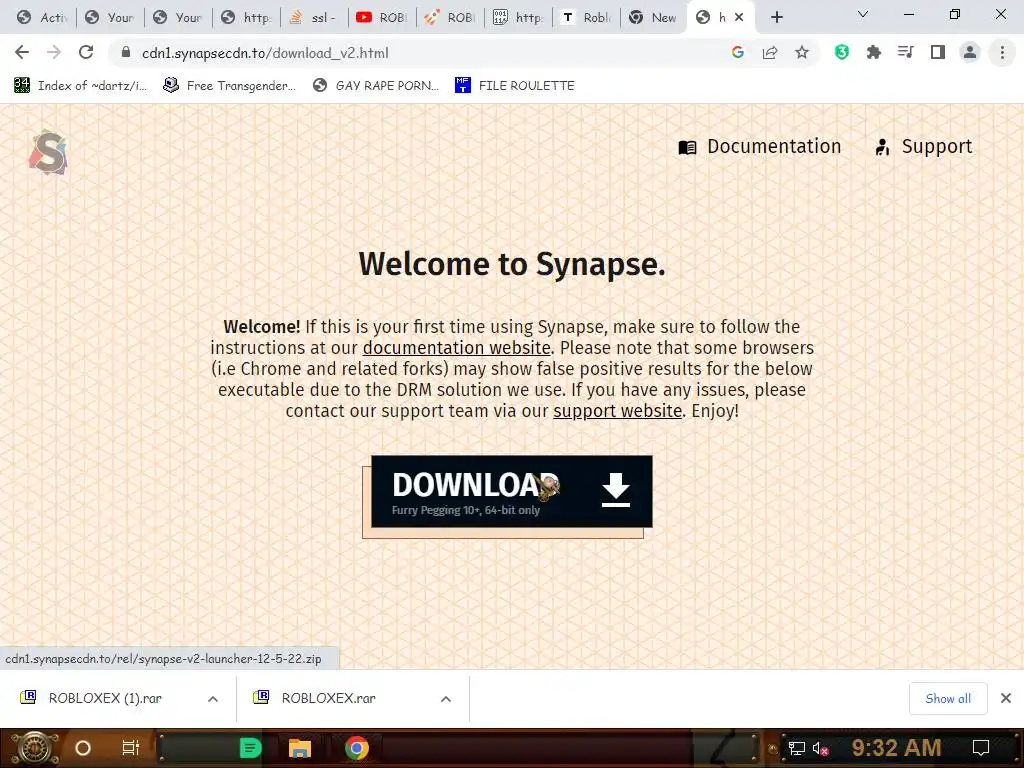Reload the current page
1024x768 pixels.
pos(86,52)
